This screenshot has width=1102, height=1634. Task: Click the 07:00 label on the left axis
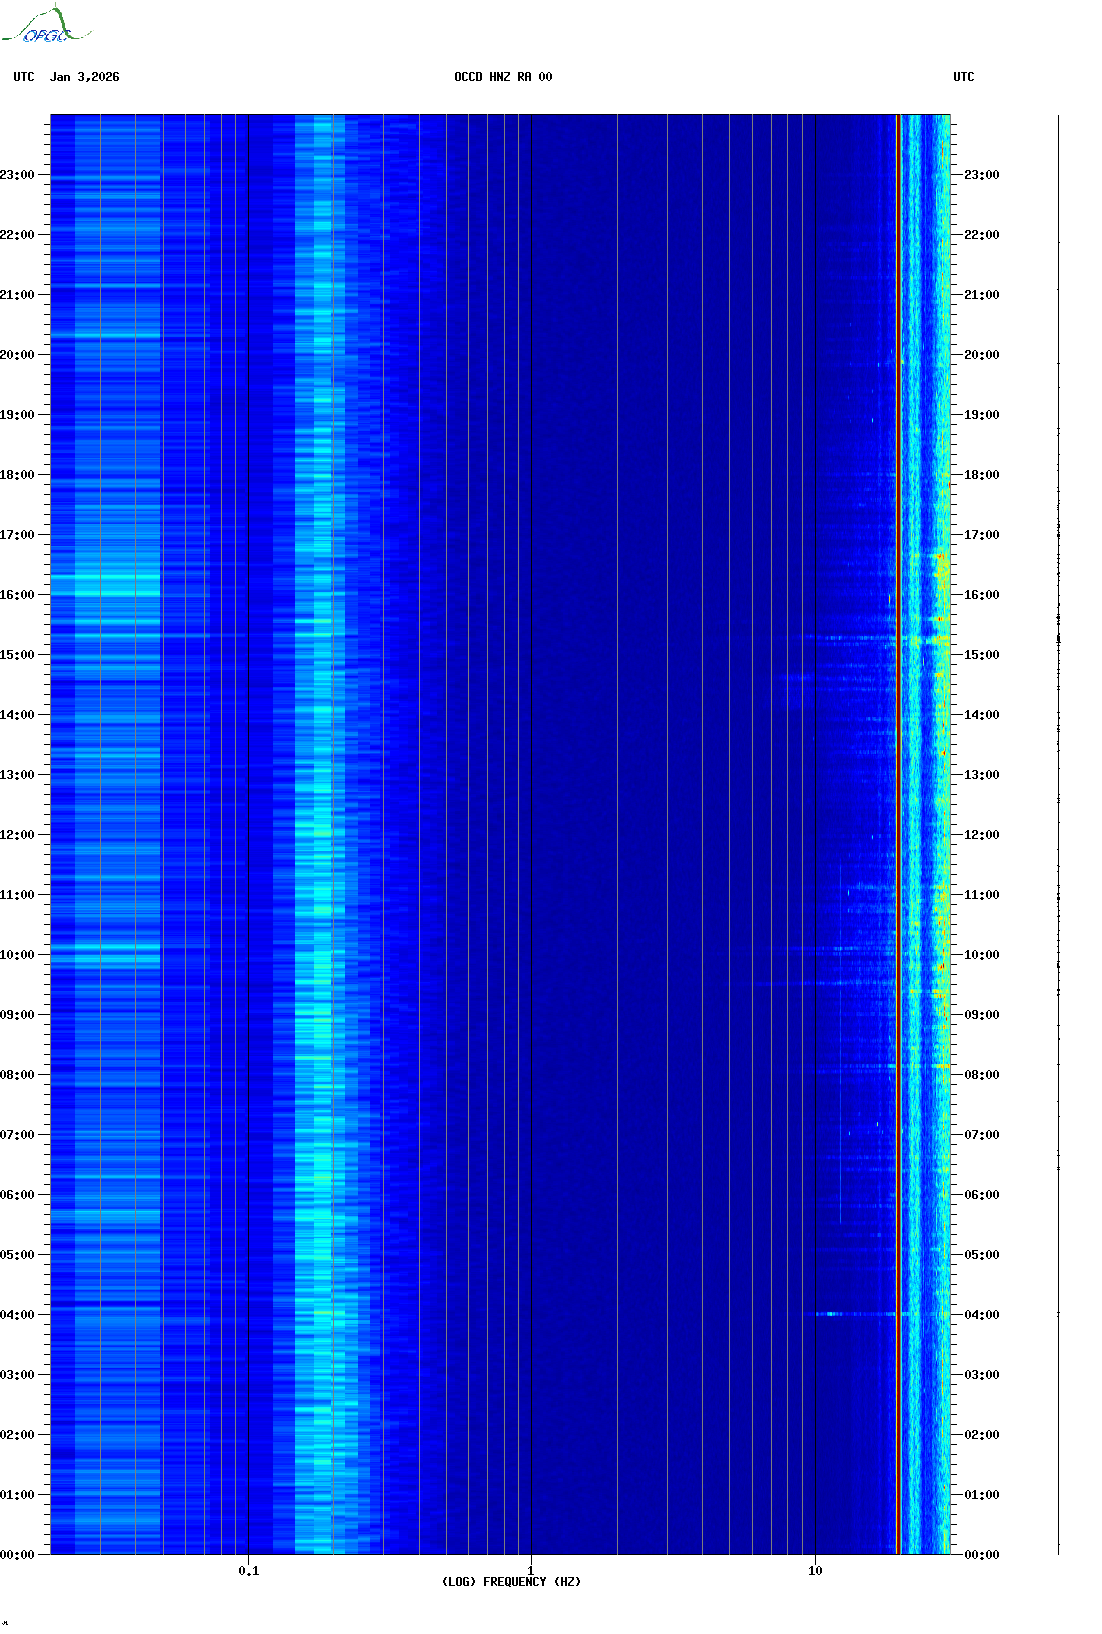pyautogui.click(x=17, y=1135)
